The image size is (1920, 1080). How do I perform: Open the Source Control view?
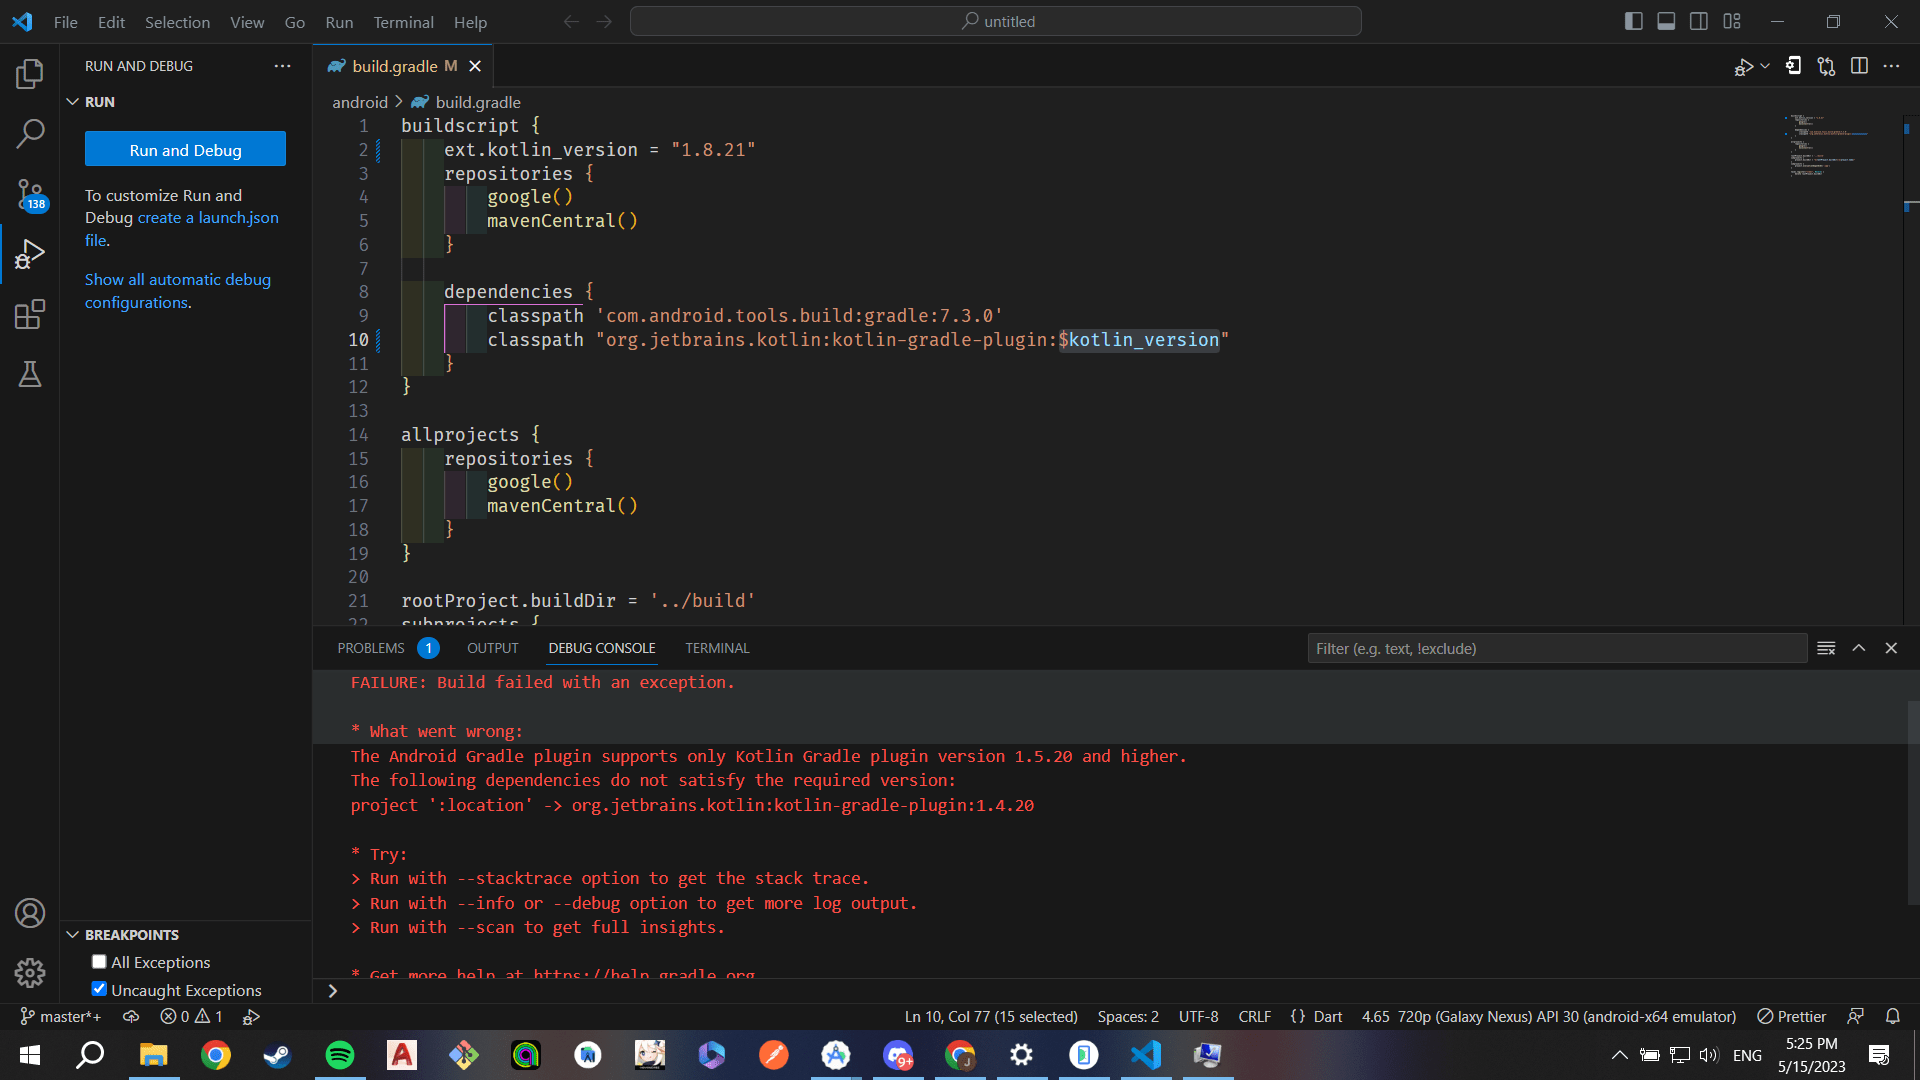click(x=30, y=195)
